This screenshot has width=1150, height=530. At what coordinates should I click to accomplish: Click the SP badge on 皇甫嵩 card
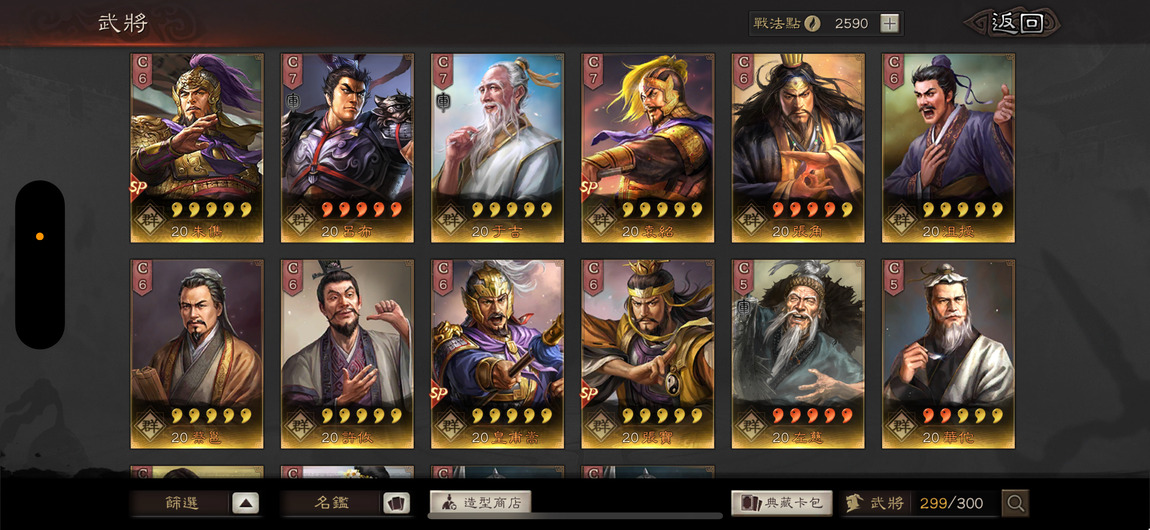[439, 394]
